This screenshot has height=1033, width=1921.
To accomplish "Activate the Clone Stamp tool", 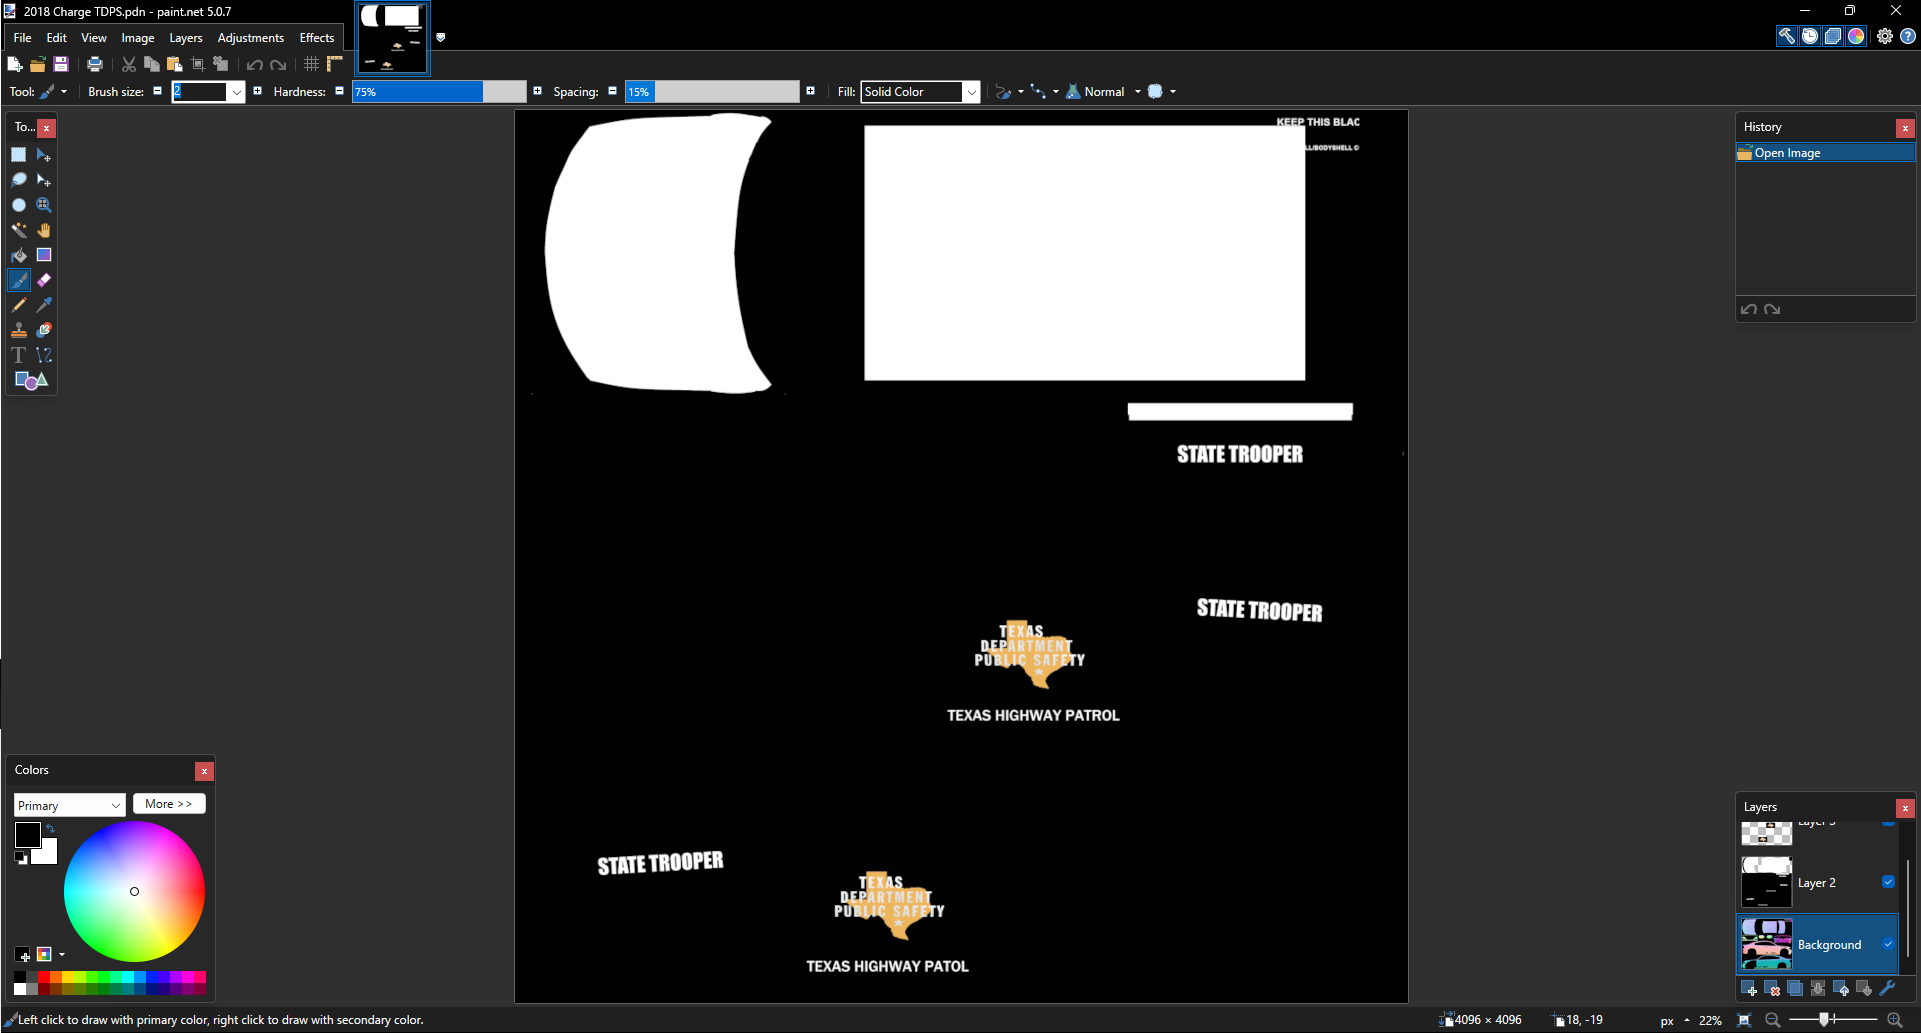I will (x=19, y=330).
